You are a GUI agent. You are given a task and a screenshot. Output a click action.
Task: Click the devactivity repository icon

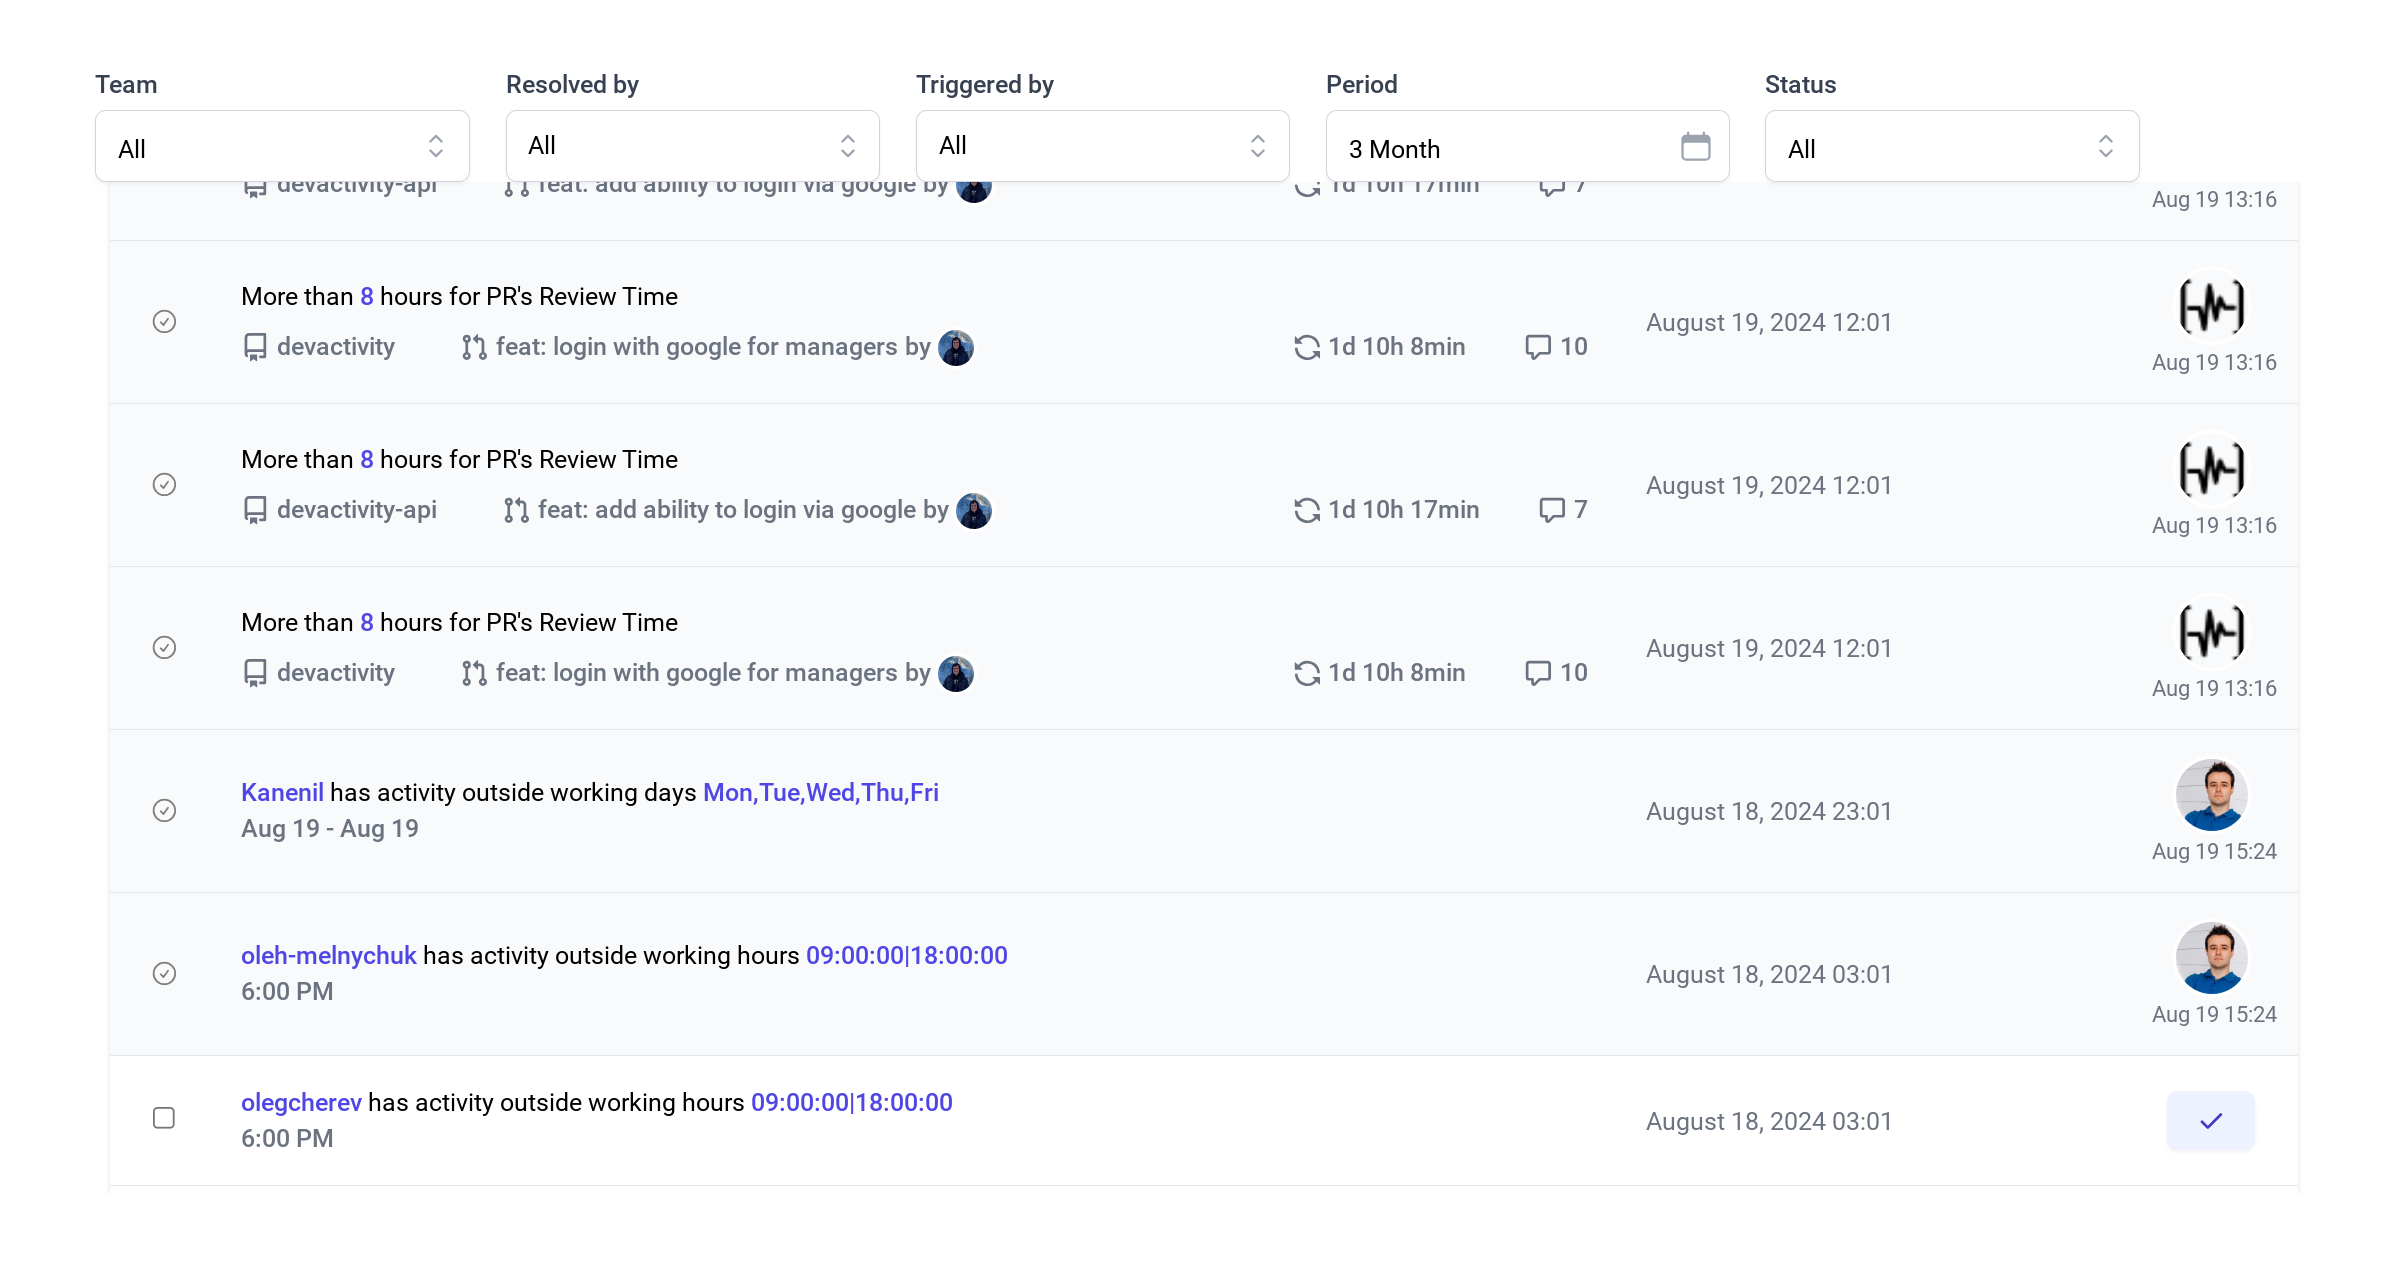tap(256, 347)
